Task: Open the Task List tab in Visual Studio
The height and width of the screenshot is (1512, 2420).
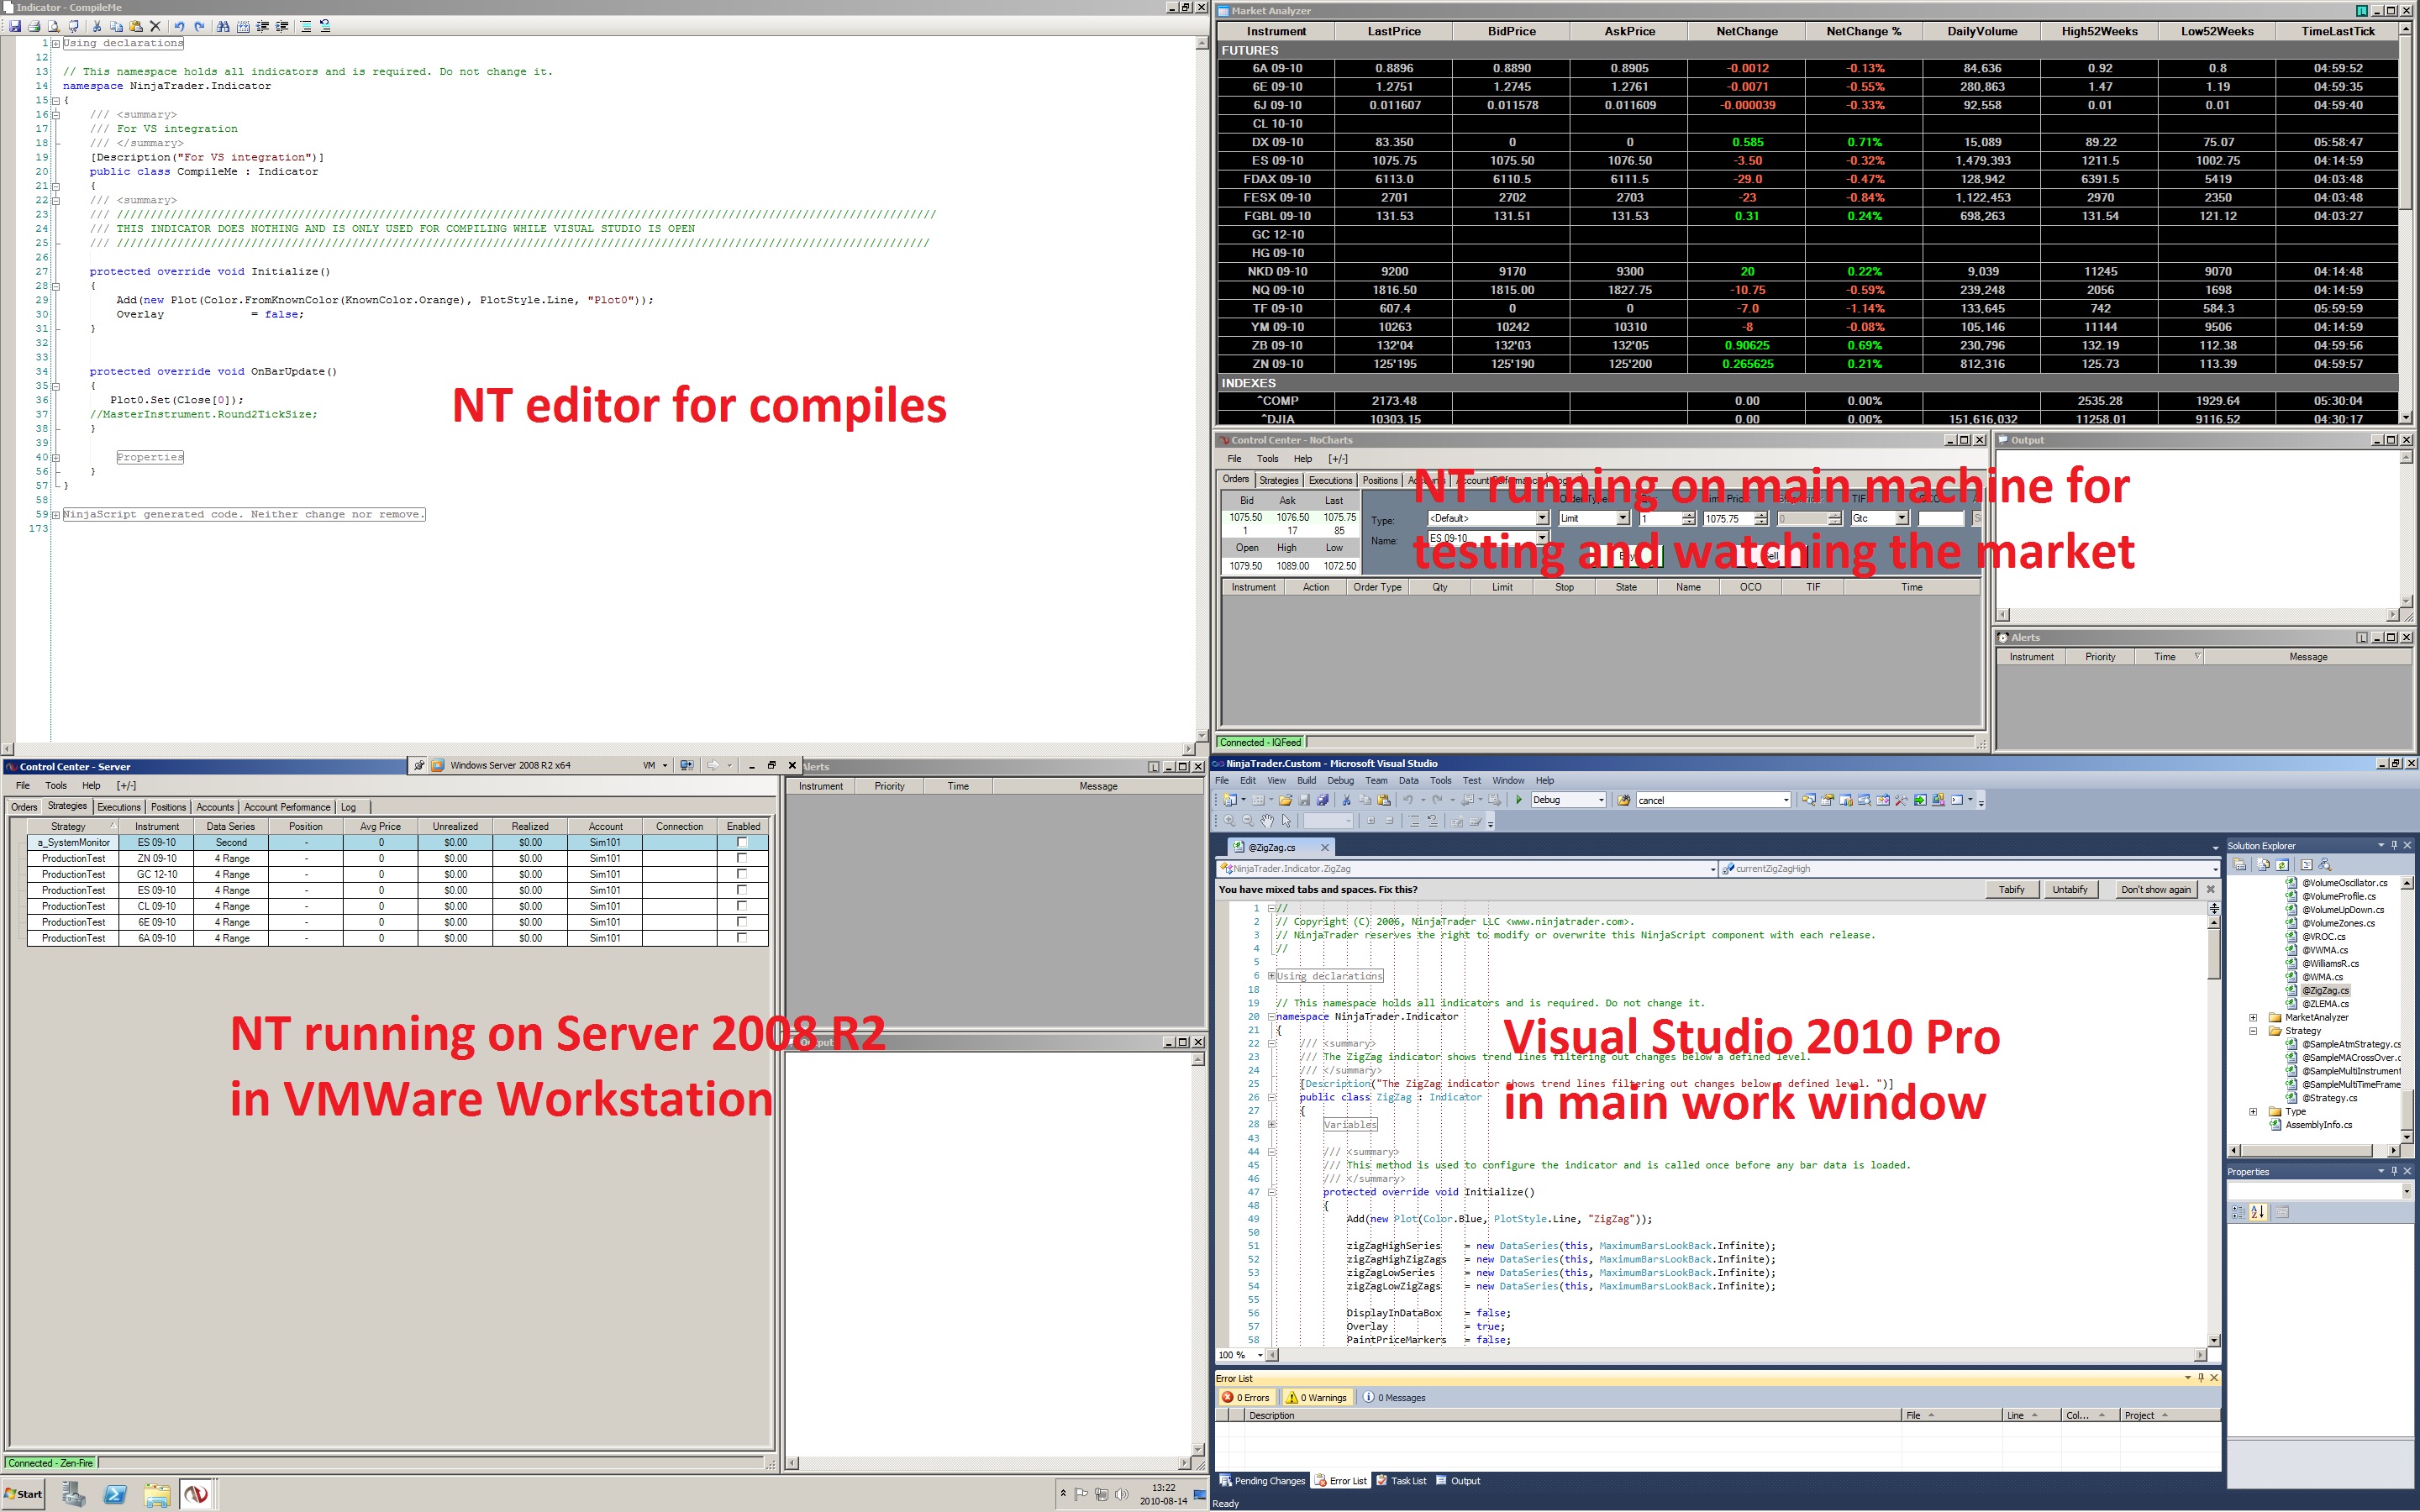Action: (x=1402, y=1481)
